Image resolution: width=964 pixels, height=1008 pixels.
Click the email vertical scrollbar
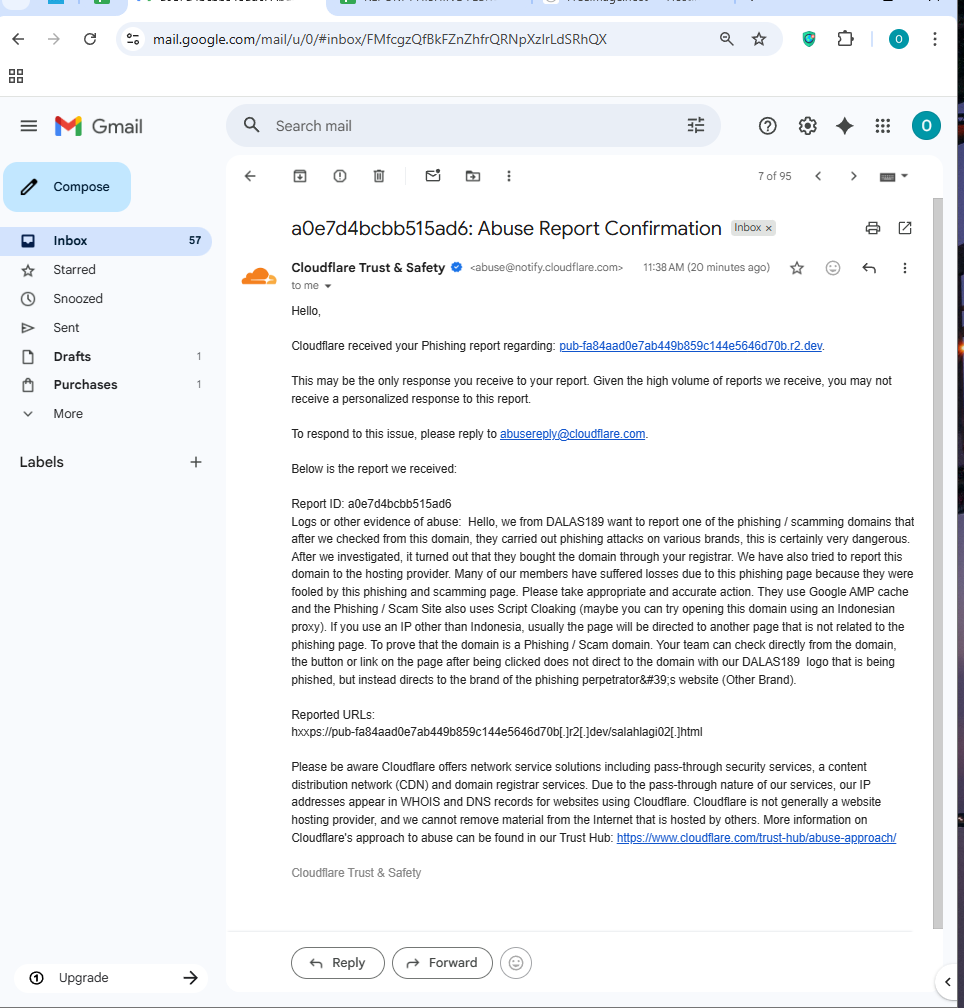(x=938, y=562)
